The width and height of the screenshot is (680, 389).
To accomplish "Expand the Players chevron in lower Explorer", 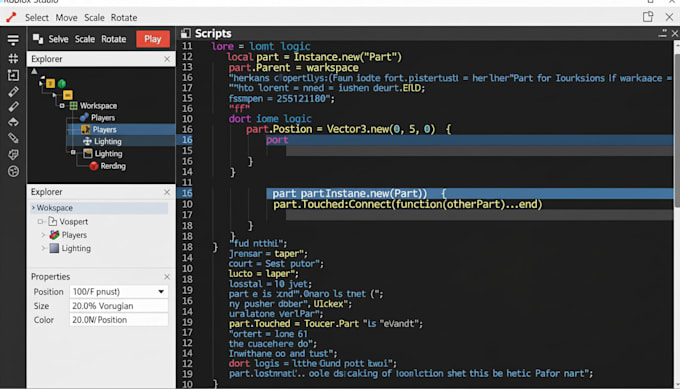I will pos(43,235).
